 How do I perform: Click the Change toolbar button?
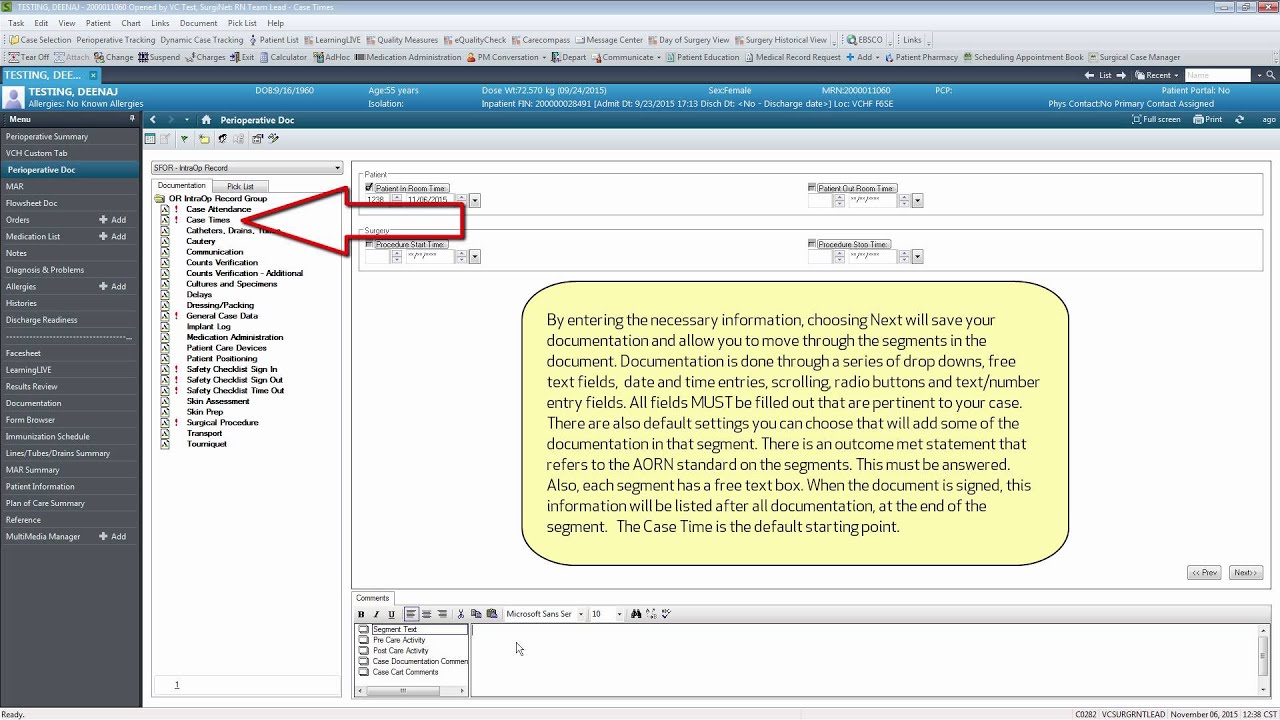(114, 57)
